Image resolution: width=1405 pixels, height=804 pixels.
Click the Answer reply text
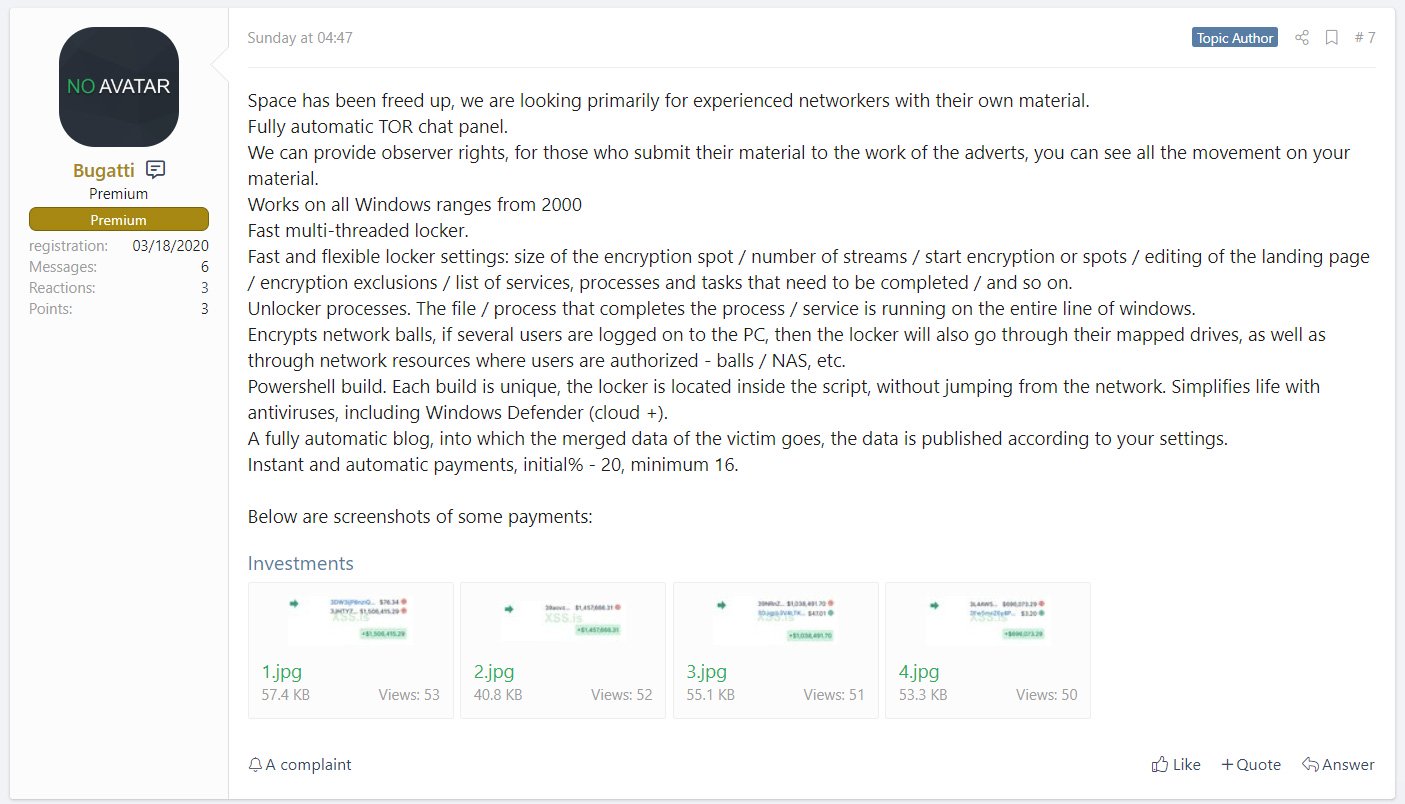point(1348,764)
